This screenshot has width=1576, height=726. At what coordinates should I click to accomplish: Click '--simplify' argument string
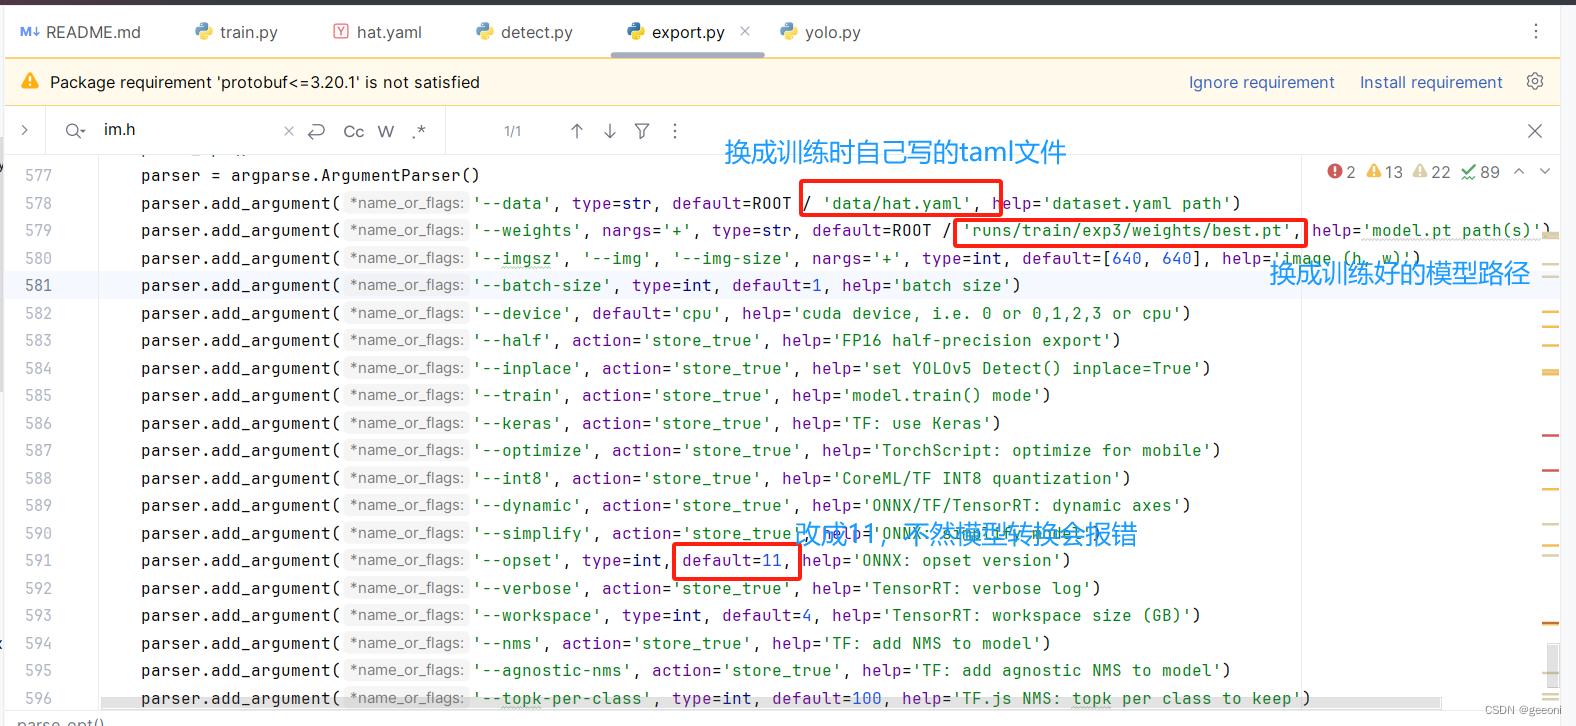click(531, 533)
